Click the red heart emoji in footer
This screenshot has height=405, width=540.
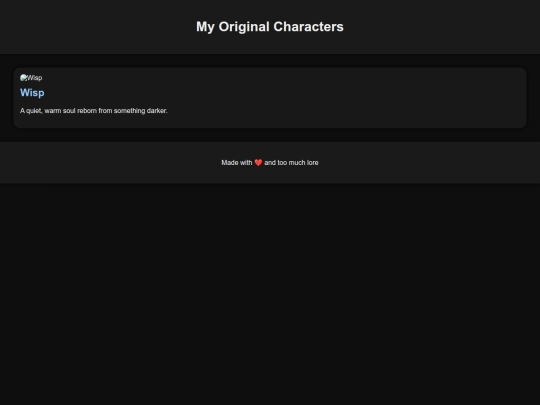click(x=258, y=163)
